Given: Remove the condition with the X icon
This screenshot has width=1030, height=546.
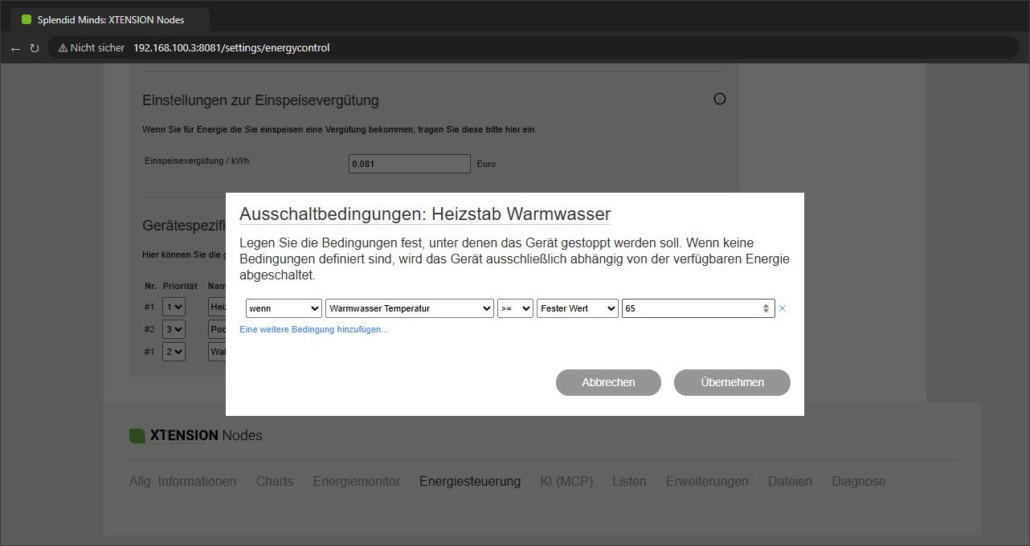Looking at the screenshot, I should coord(782,308).
